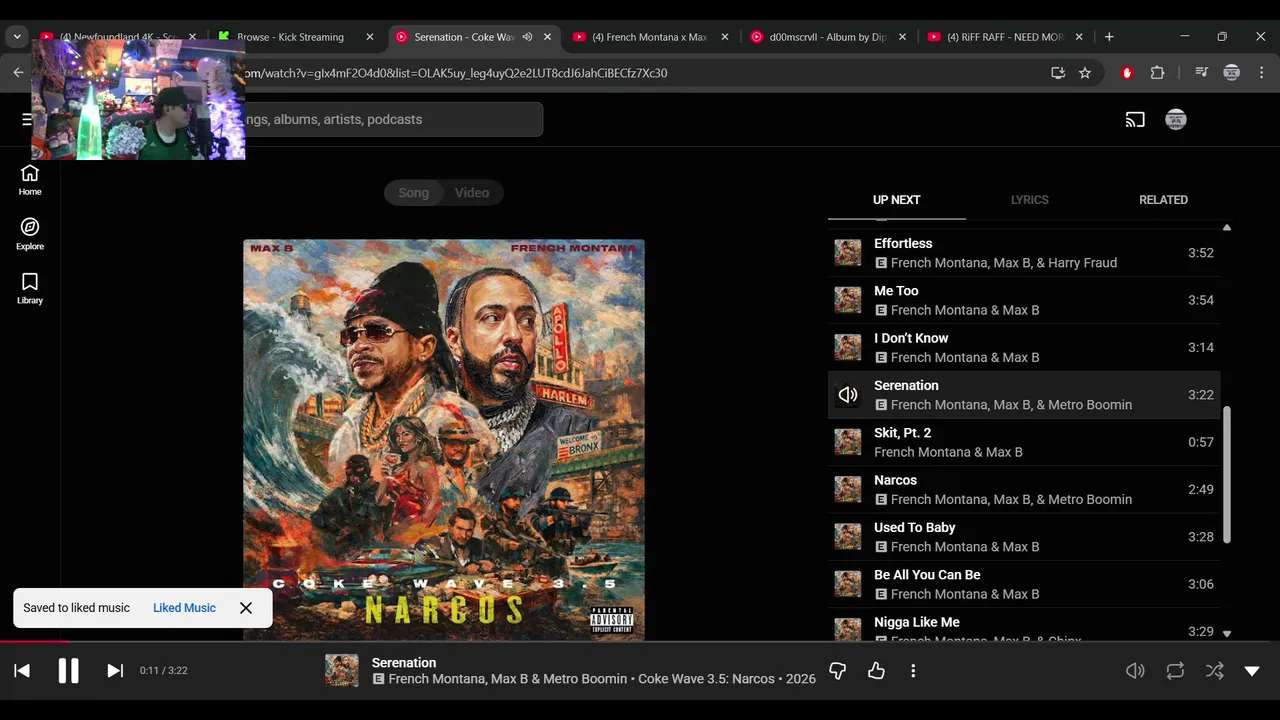This screenshot has width=1280, height=720.
Task: Click the red extension icon in toolbar
Action: pyautogui.click(x=1127, y=73)
